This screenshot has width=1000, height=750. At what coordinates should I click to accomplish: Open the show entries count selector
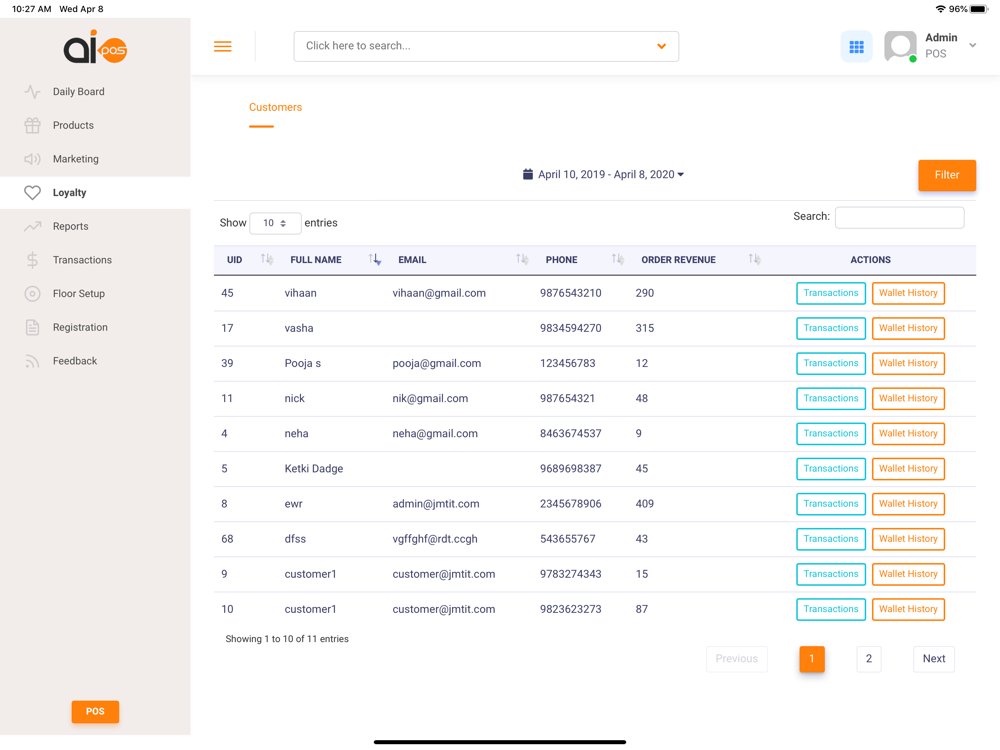pos(275,223)
